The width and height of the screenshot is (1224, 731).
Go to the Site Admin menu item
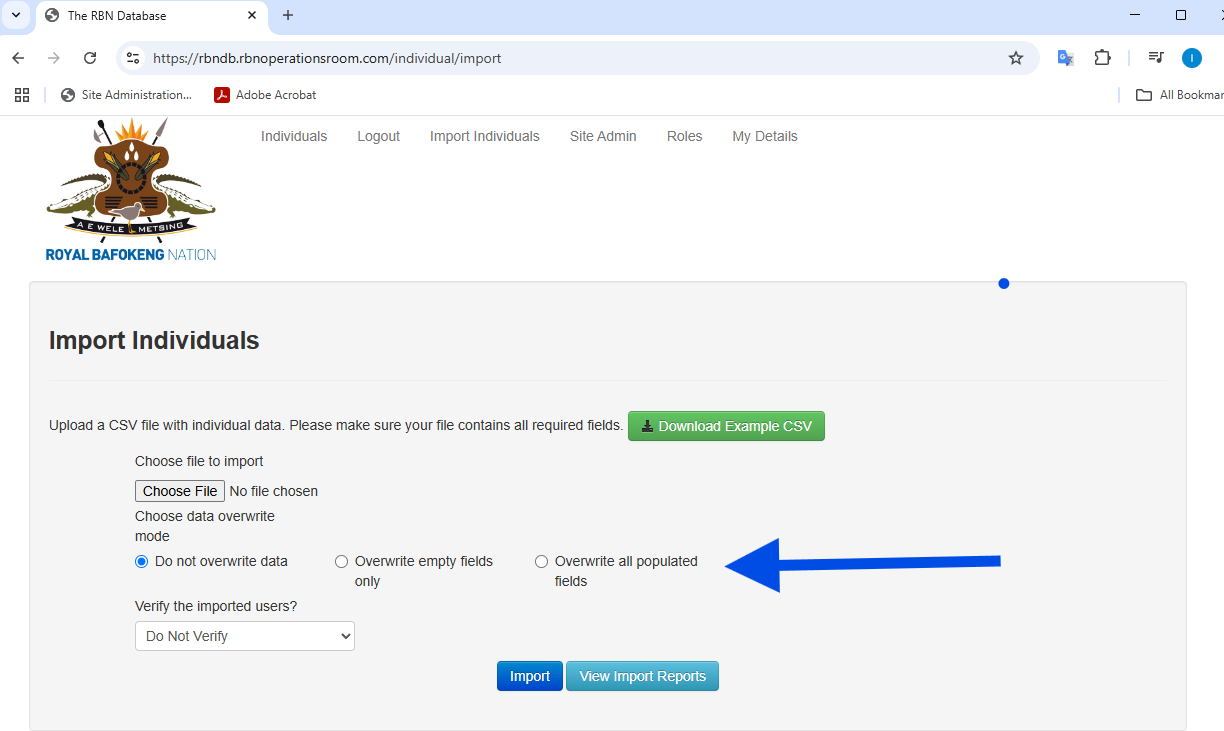[603, 136]
